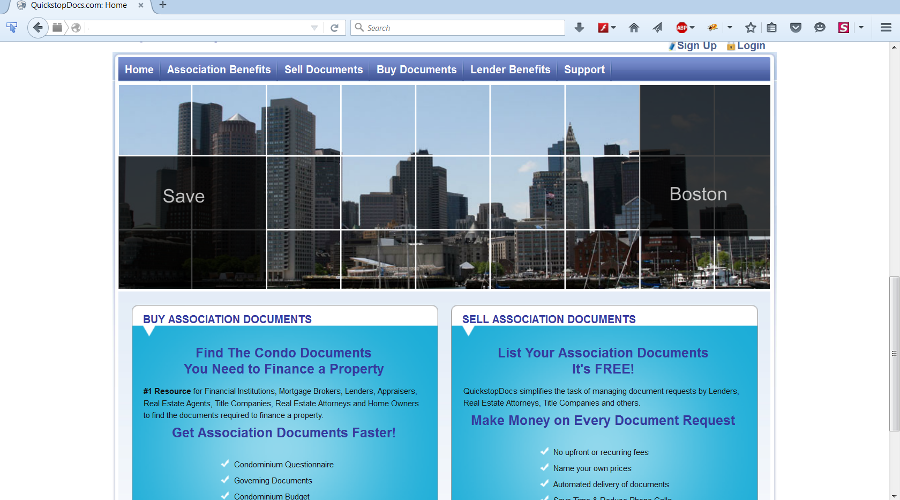Click the 'Save' banner caption

(x=184, y=196)
